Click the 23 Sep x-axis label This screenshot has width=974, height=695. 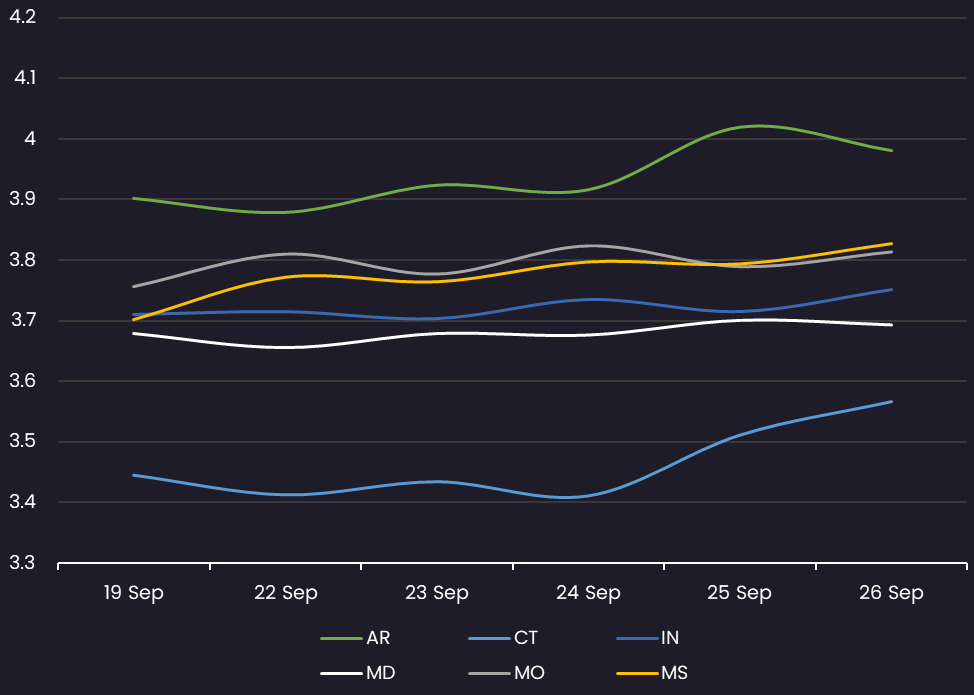pyautogui.click(x=437, y=593)
